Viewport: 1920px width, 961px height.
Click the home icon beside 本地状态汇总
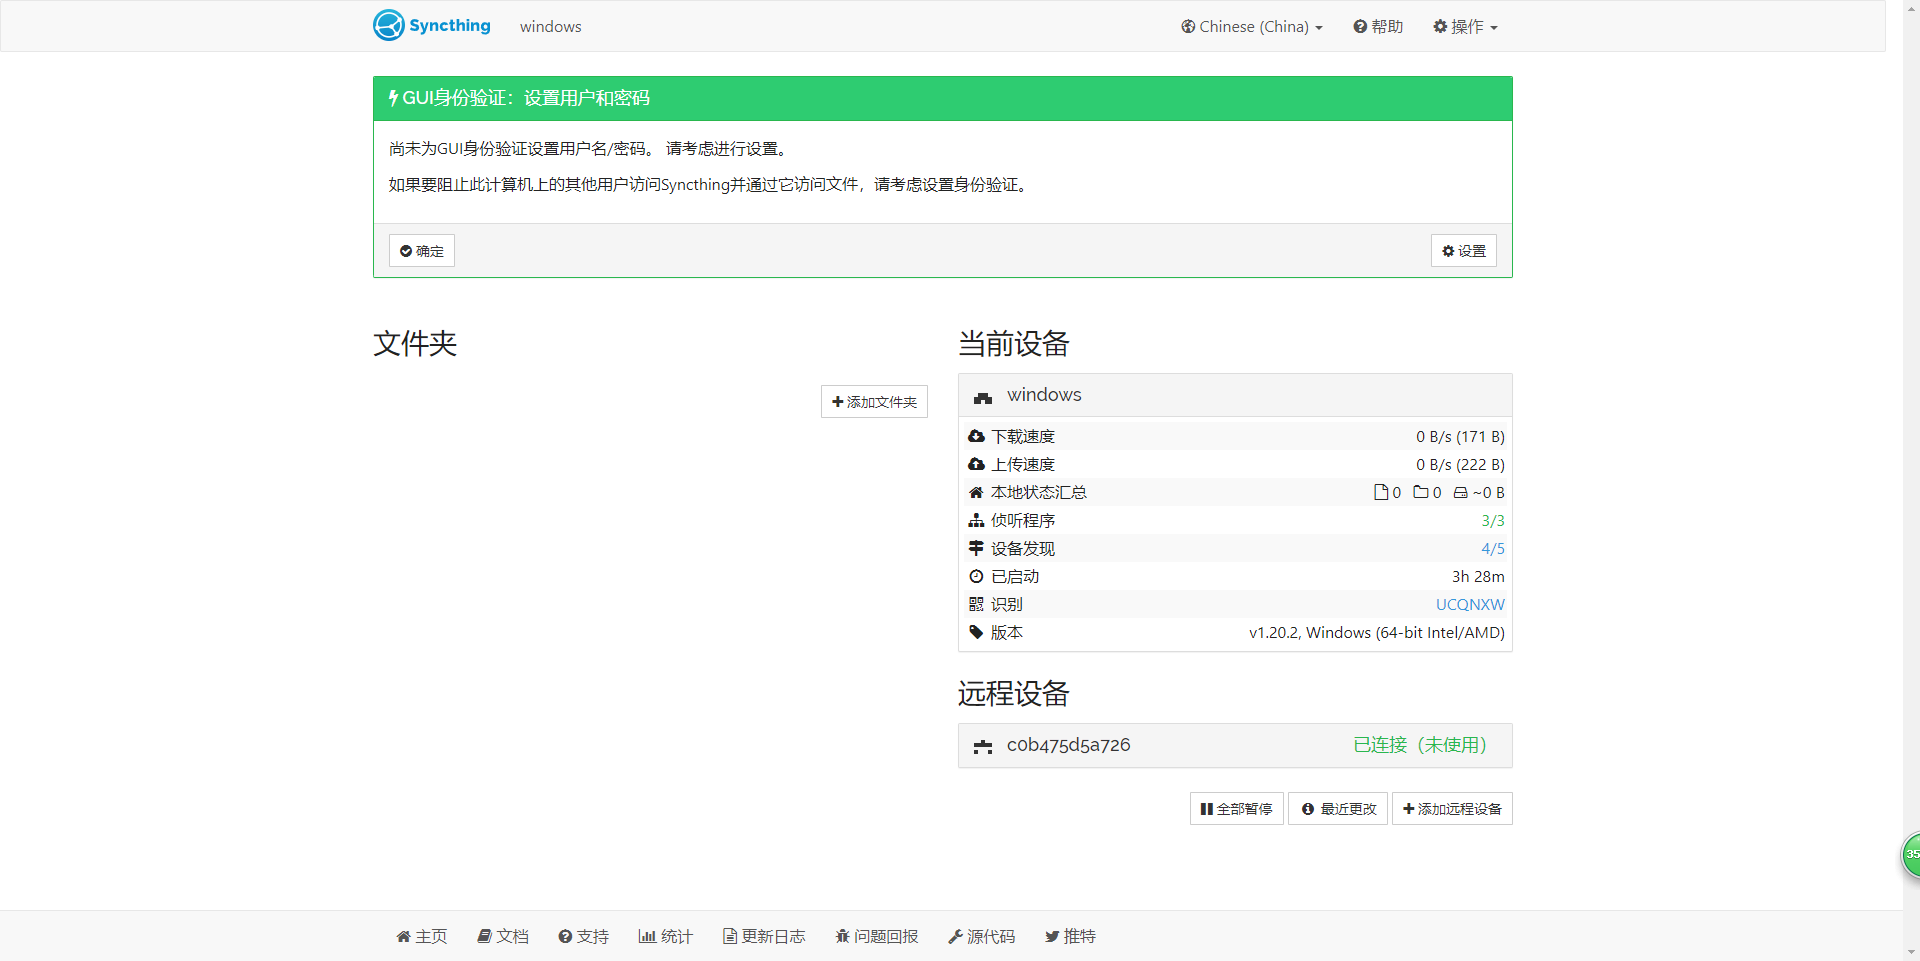click(x=976, y=492)
